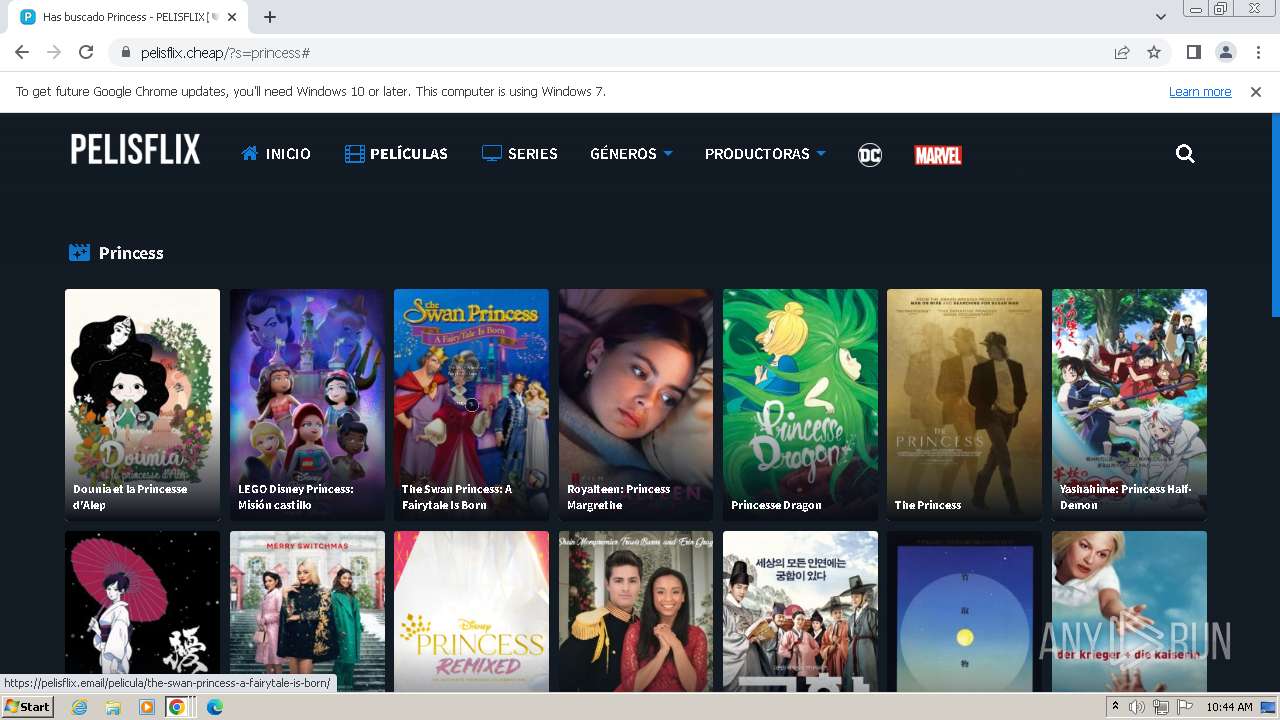The width and height of the screenshot is (1280, 720).
Task: Share this page icon in address bar
Action: [x=1122, y=52]
